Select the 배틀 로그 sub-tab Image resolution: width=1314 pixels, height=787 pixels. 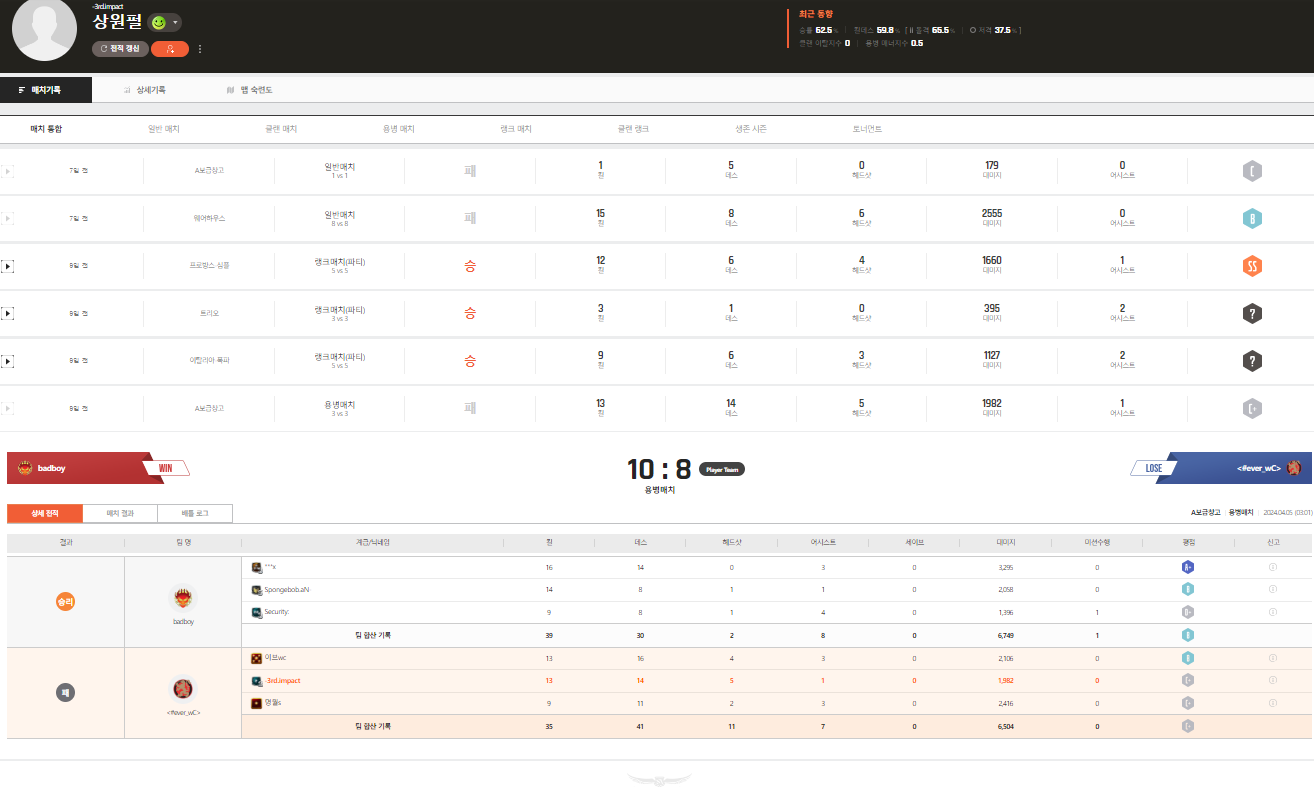point(194,514)
